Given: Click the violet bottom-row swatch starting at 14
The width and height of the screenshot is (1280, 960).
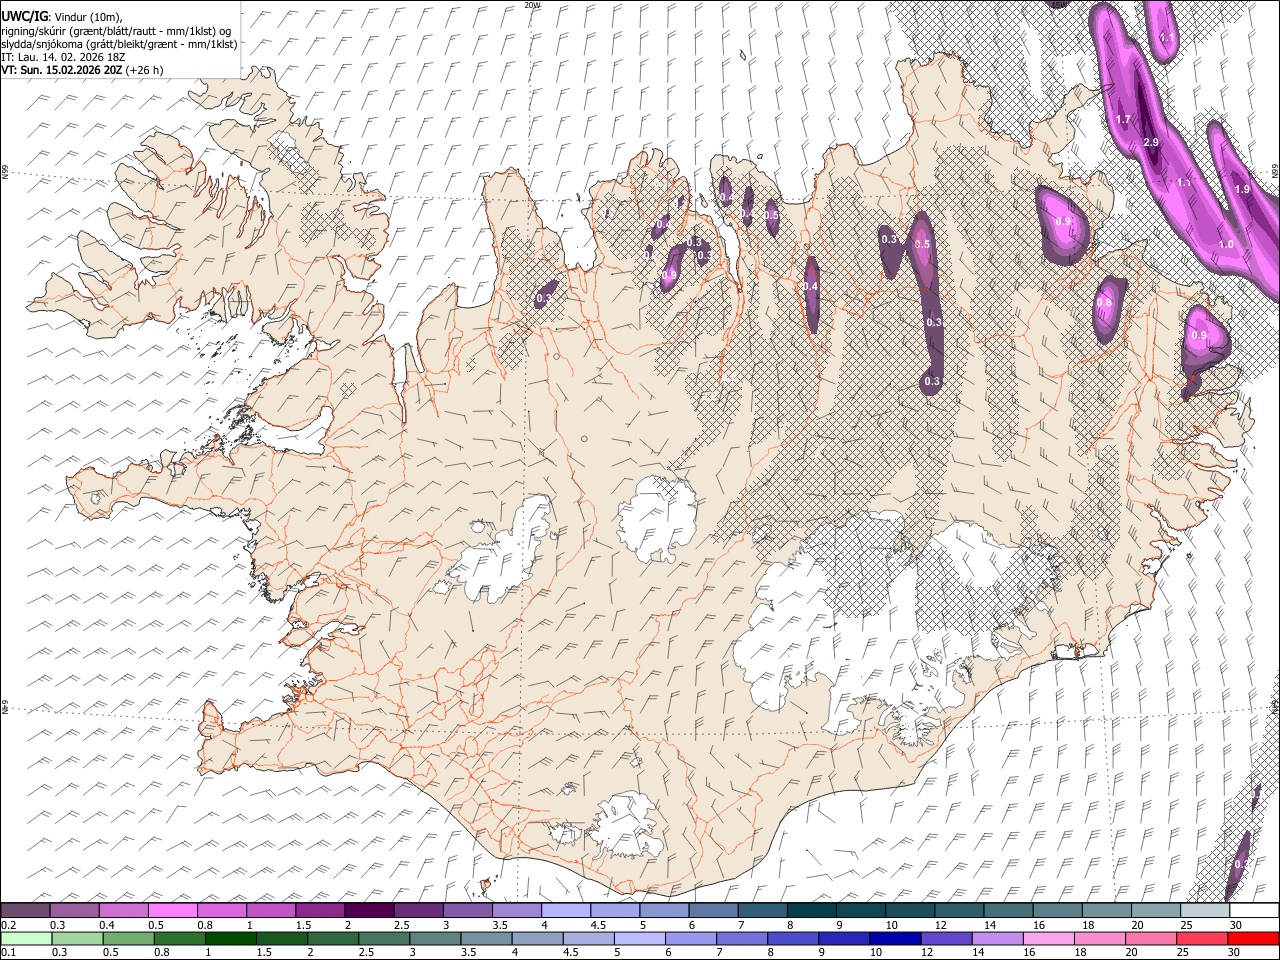Looking at the screenshot, I should tap(996, 938).
